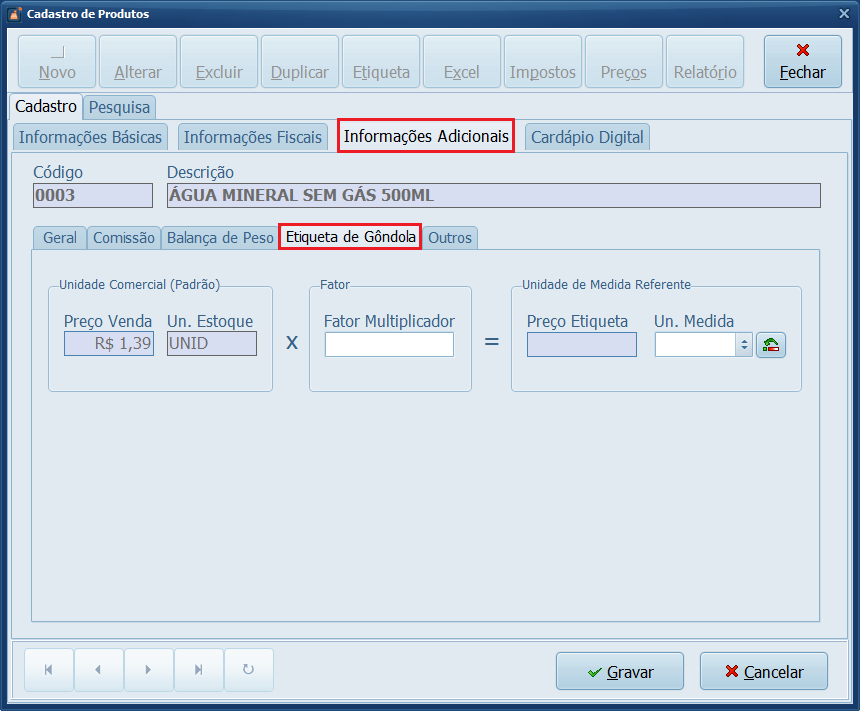Go to the previous record
The width and height of the screenshot is (860, 711).
pos(98,671)
